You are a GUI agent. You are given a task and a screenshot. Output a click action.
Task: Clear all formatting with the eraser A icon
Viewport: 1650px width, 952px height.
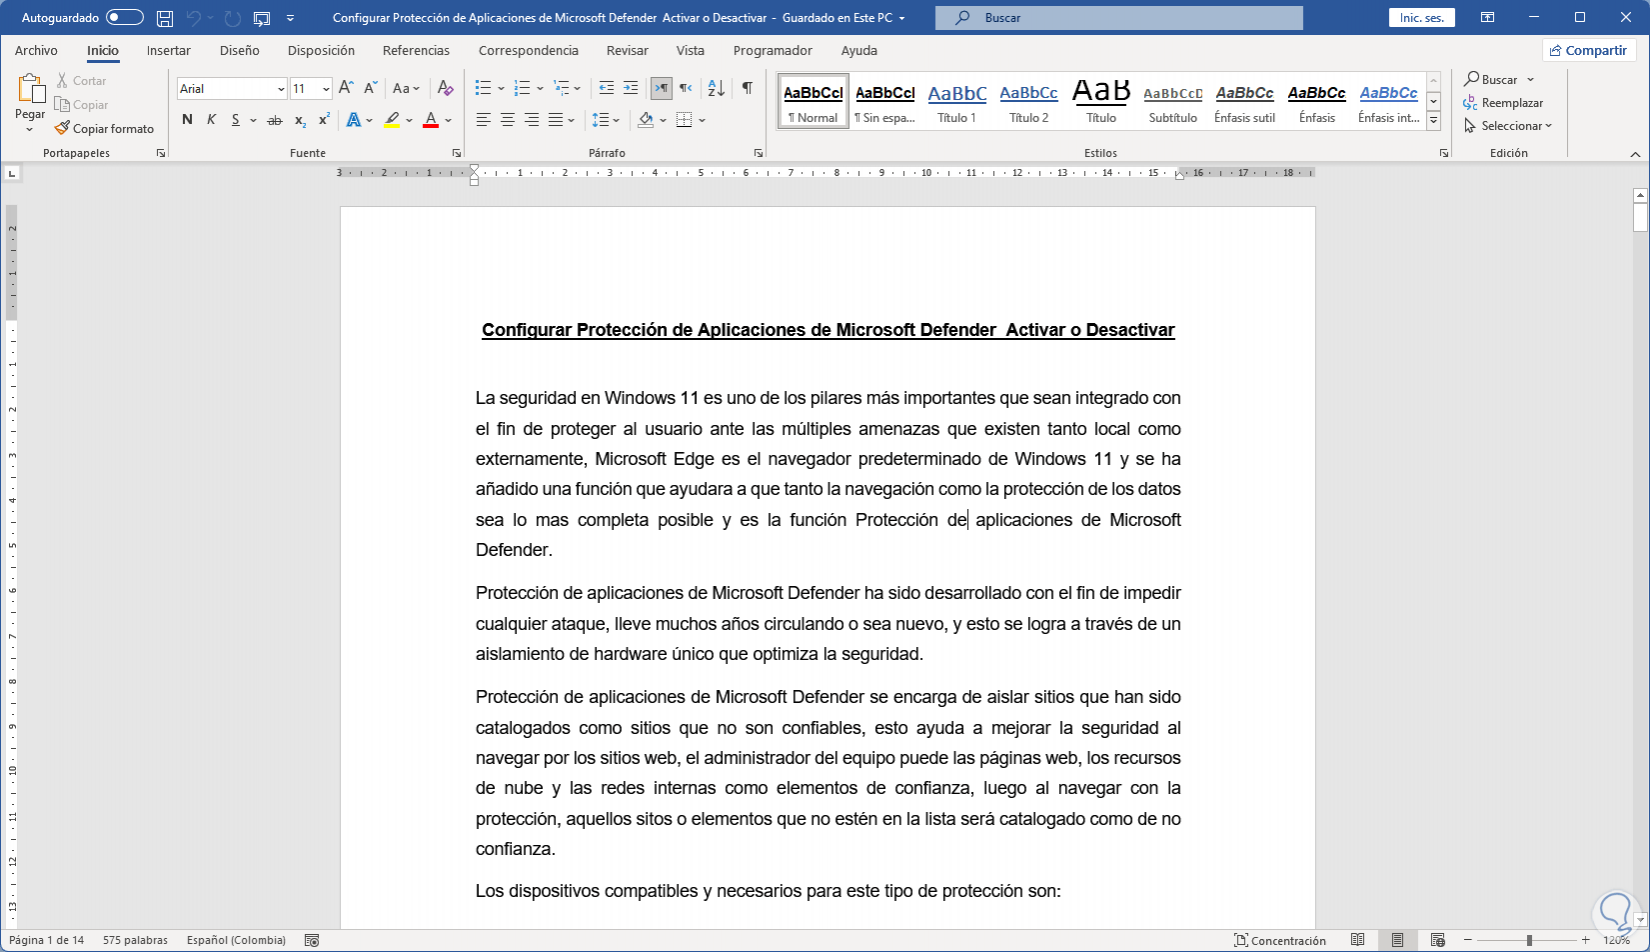click(x=446, y=88)
